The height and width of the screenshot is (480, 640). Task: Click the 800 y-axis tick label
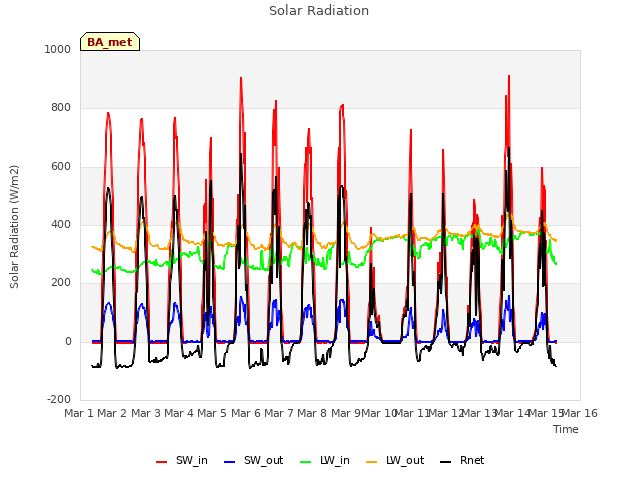click(61, 107)
